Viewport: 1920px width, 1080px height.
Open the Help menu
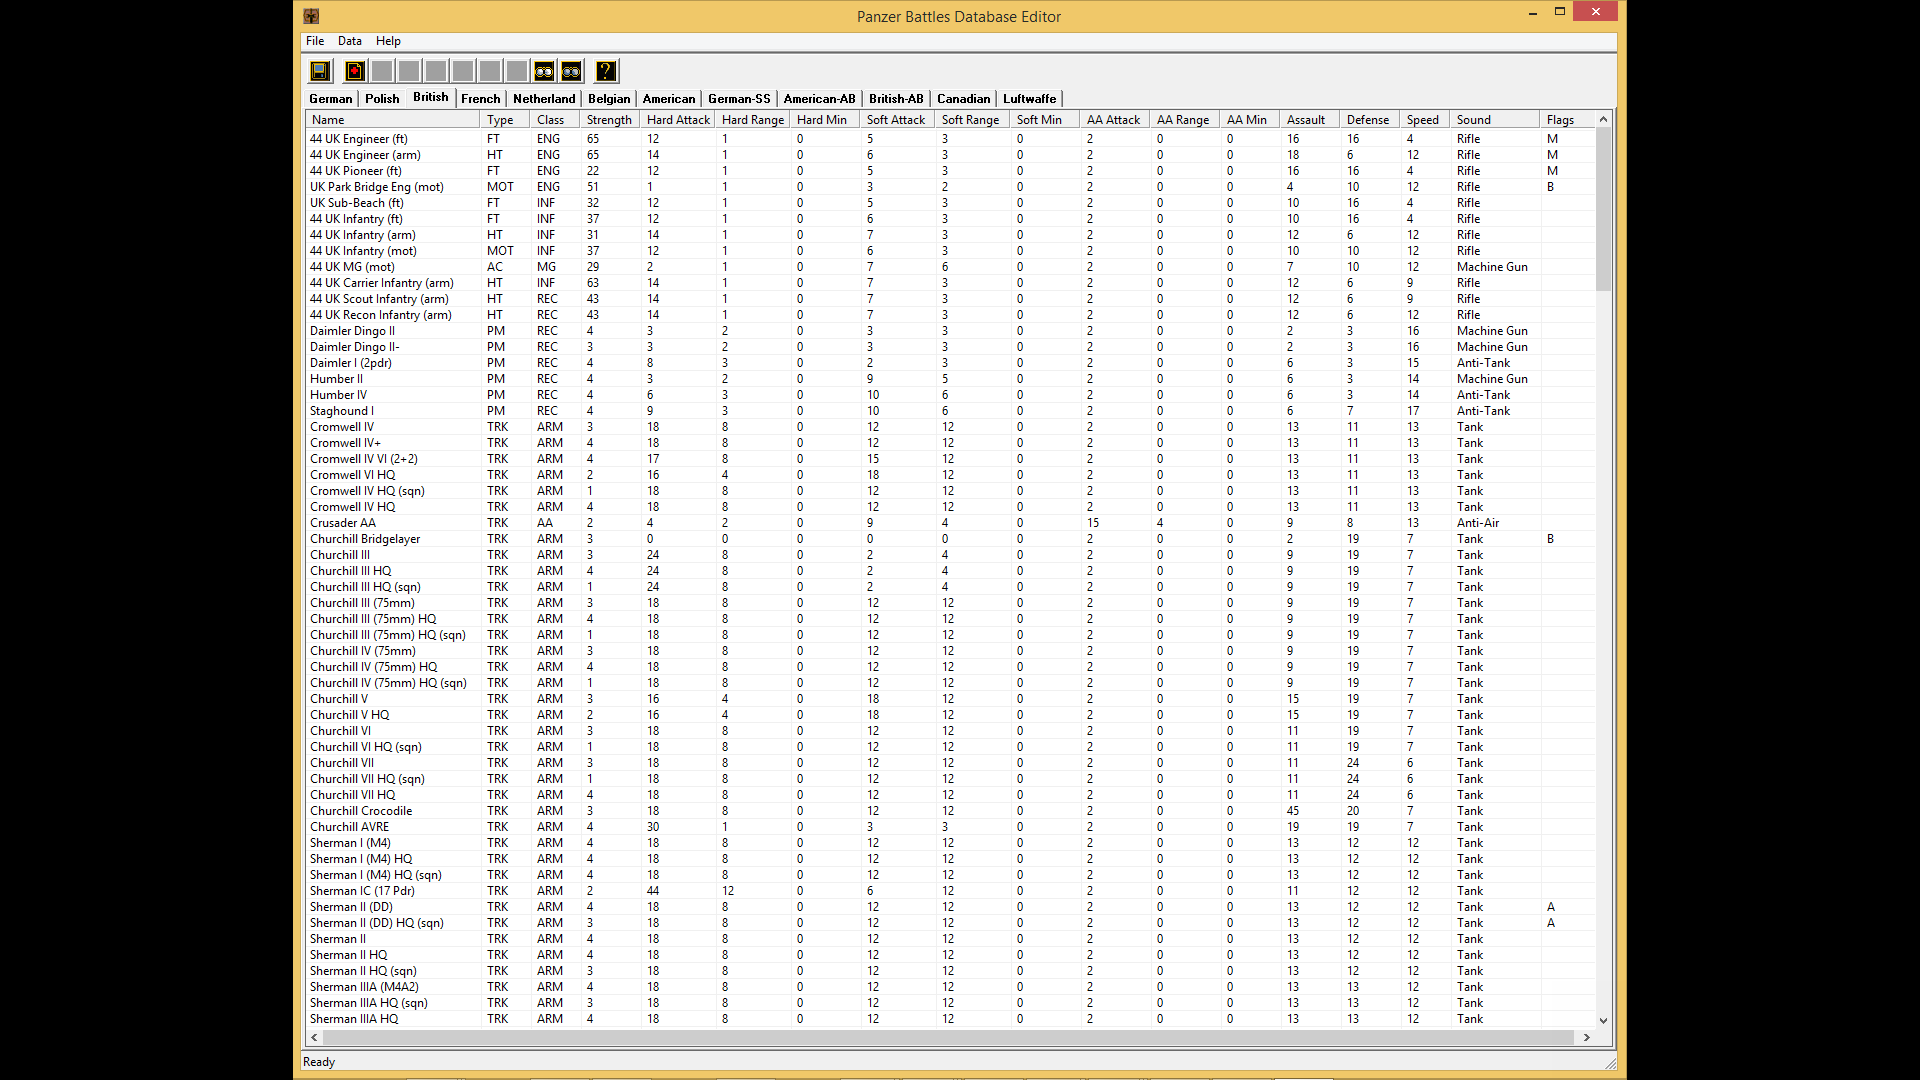[388, 41]
